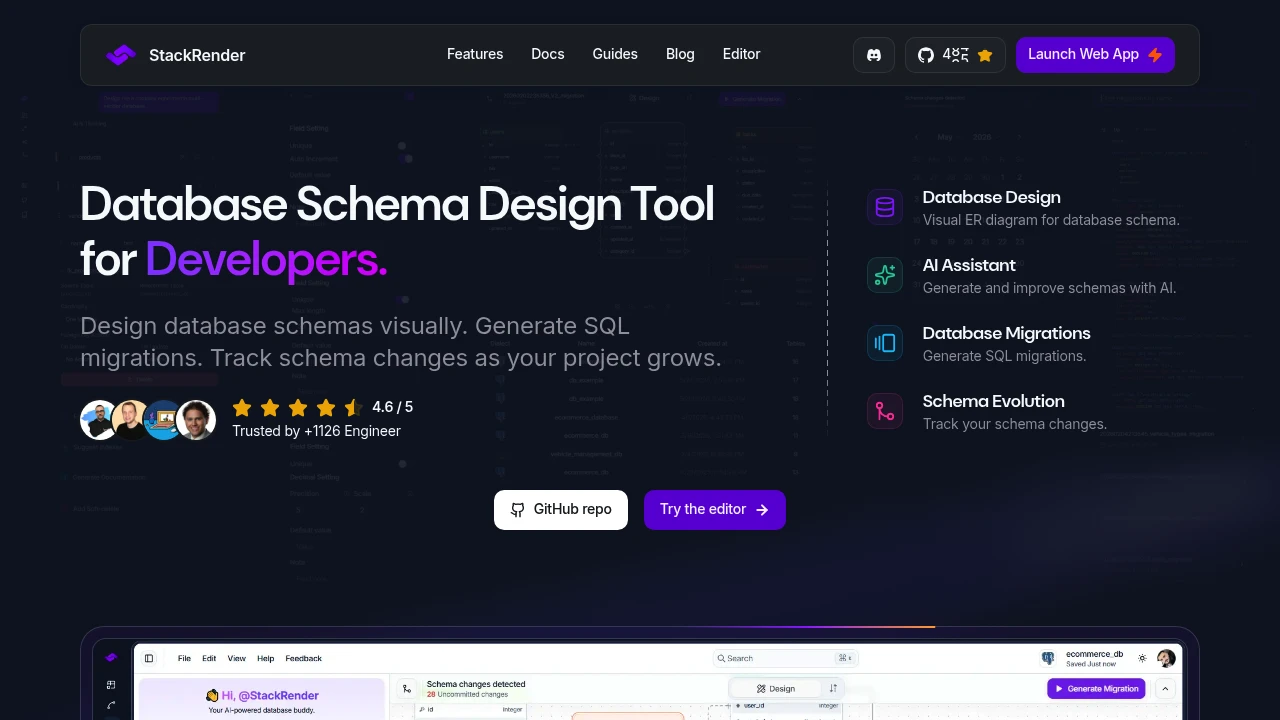
Task: Click the AI Assistant sparkle icon
Action: click(x=885, y=275)
